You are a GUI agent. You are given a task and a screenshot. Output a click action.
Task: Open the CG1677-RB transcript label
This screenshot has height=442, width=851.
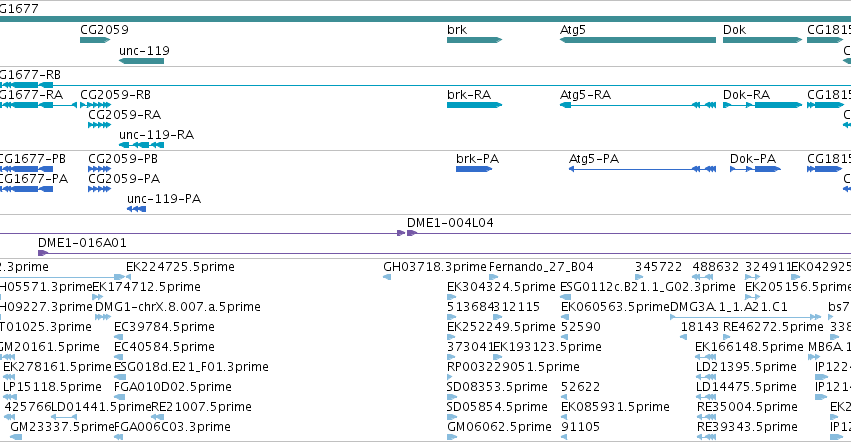pos(30,74)
